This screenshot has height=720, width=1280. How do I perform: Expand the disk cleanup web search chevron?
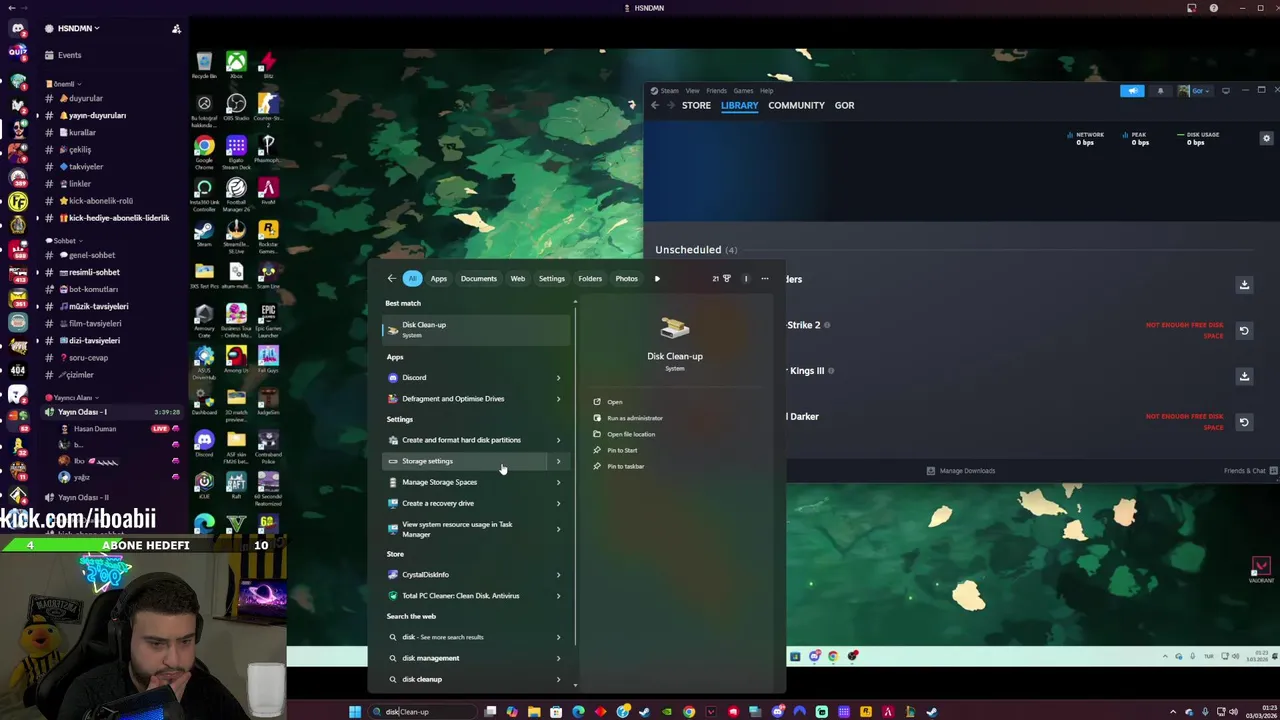point(558,679)
